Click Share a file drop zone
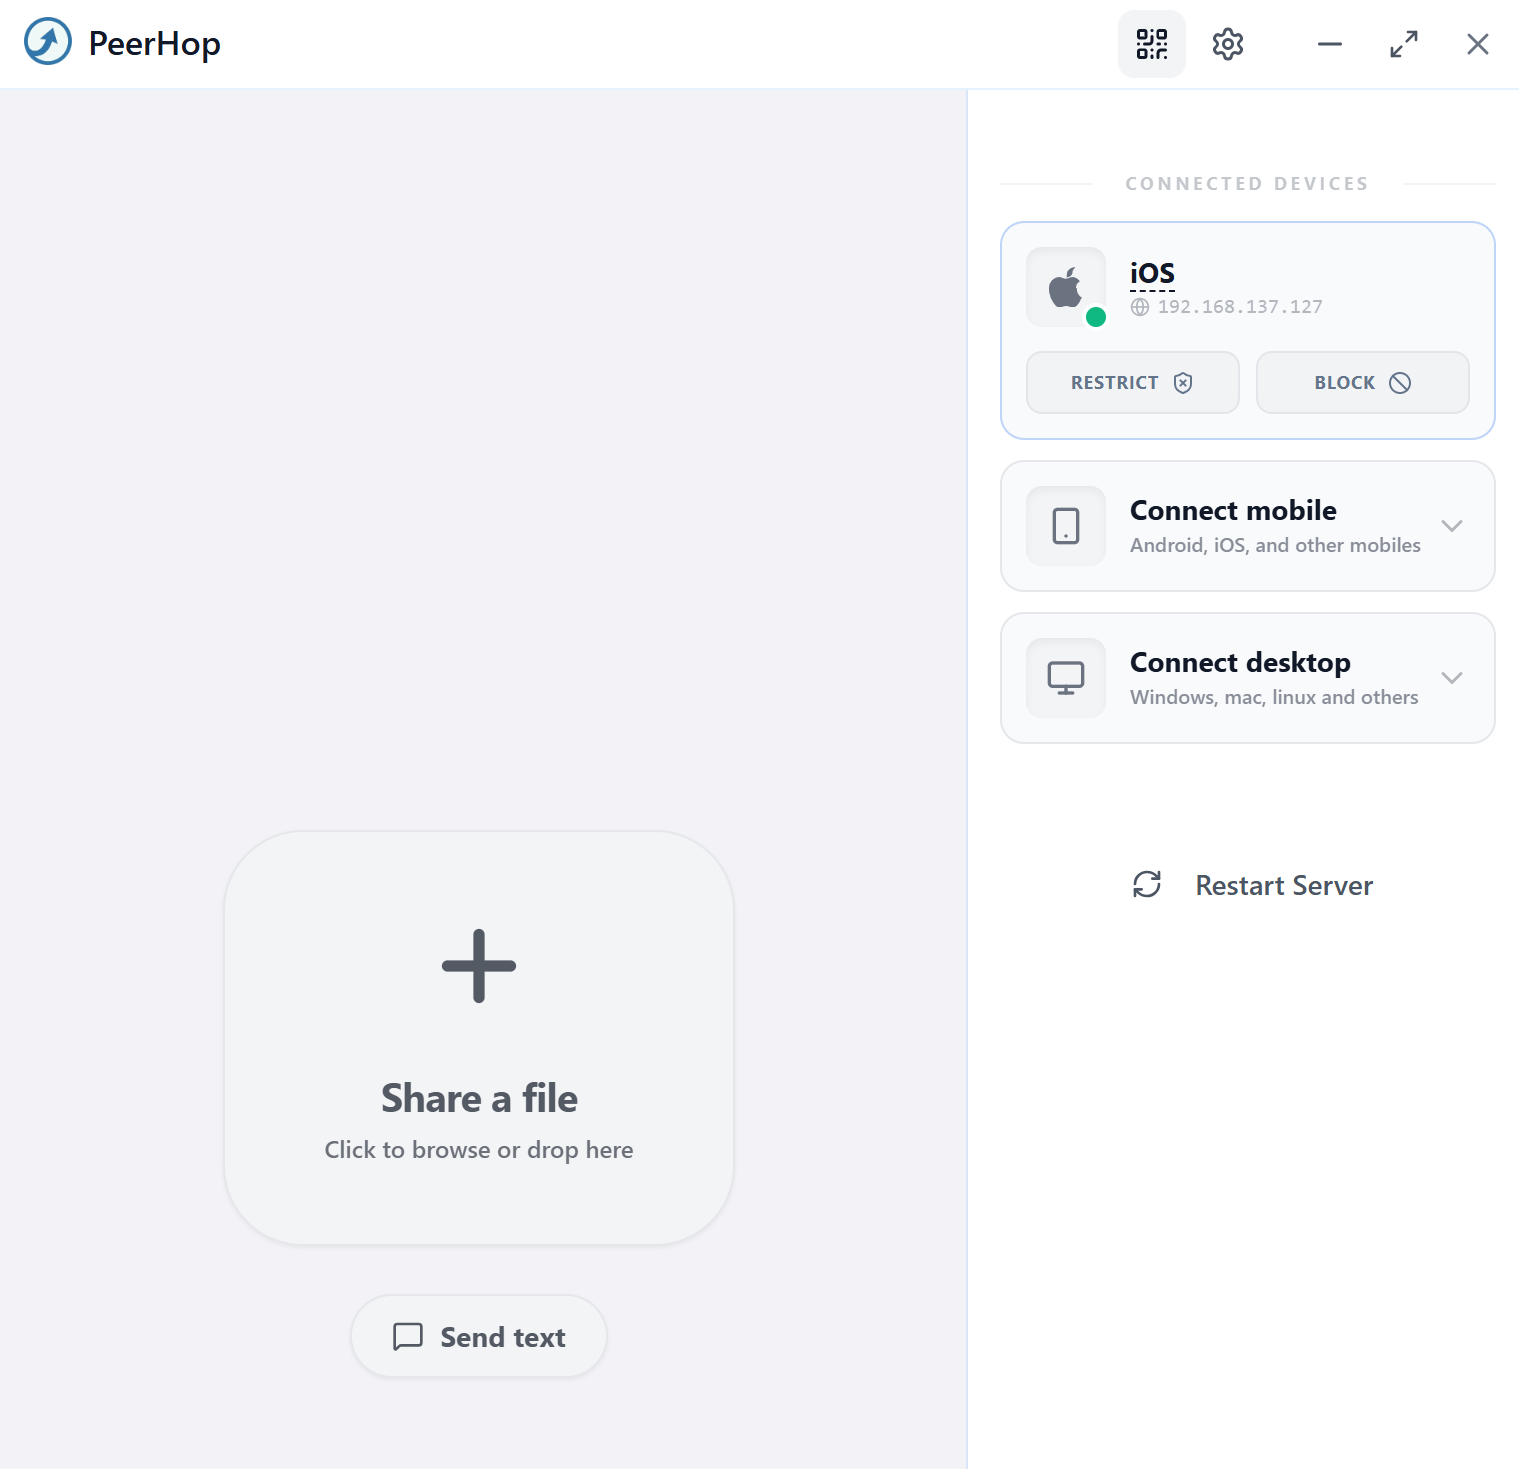This screenshot has height=1469, width=1519. [479, 1038]
